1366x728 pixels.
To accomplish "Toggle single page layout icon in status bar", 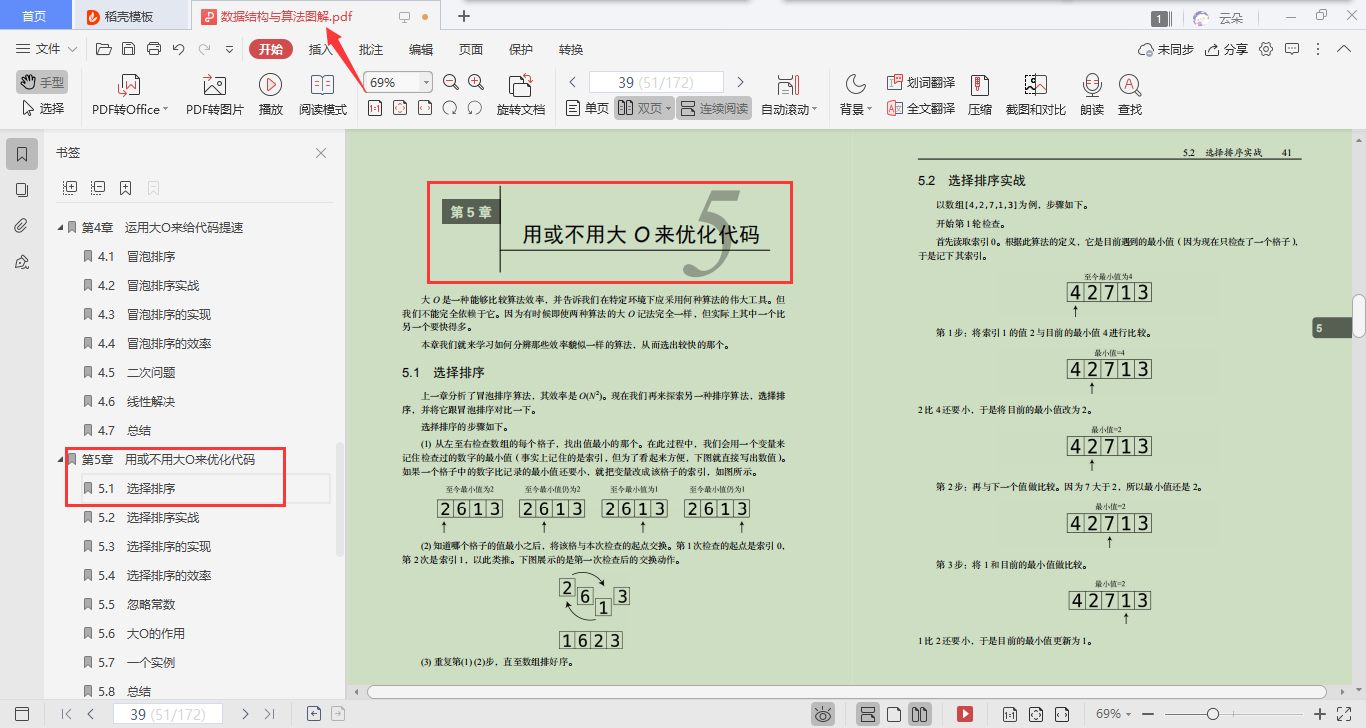I will click(895, 714).
